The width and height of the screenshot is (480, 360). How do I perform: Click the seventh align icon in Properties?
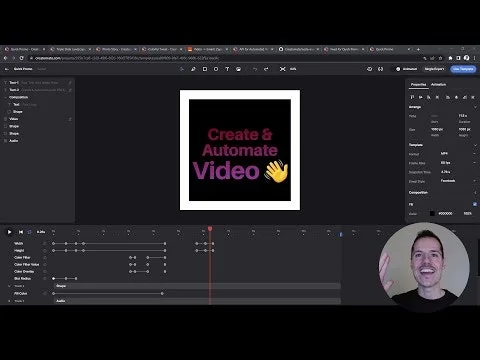tap(465, 97)
